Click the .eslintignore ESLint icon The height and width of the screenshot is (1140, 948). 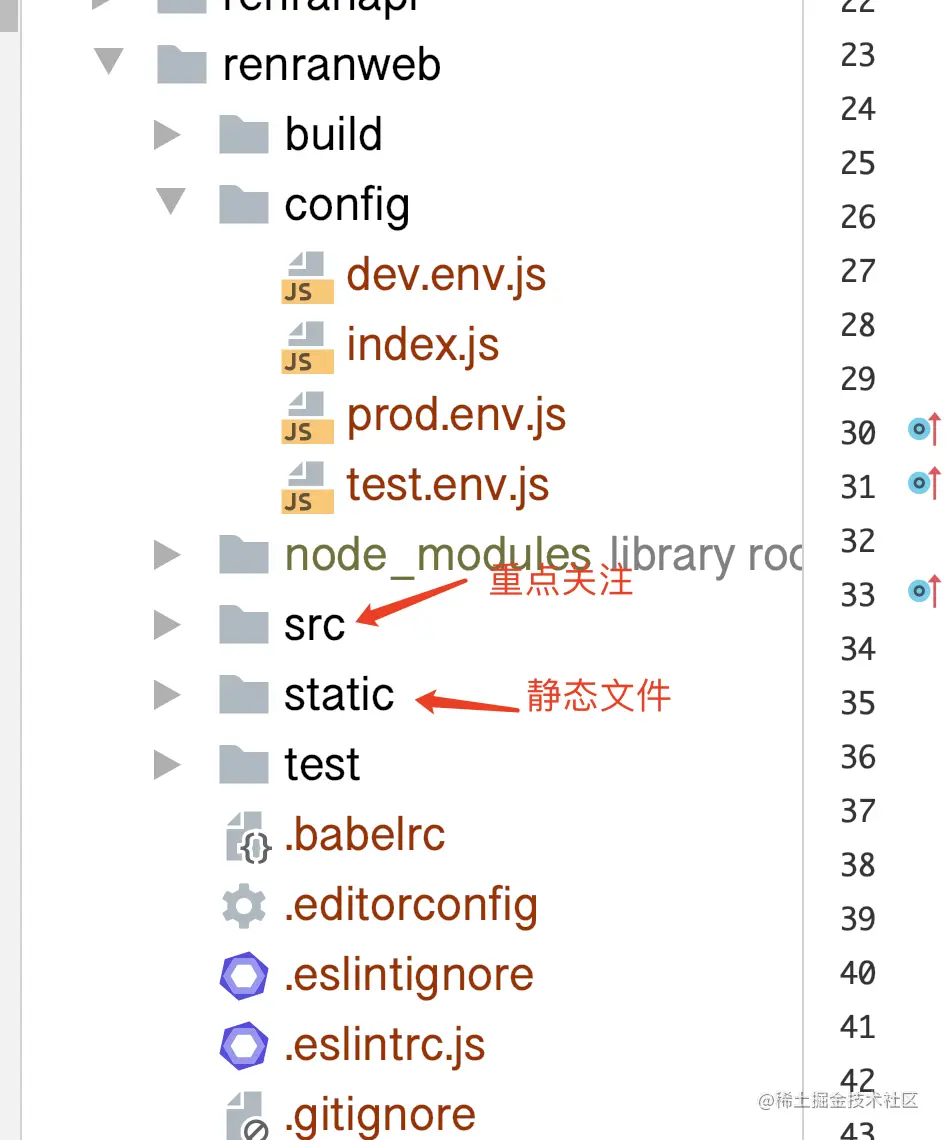244,976
